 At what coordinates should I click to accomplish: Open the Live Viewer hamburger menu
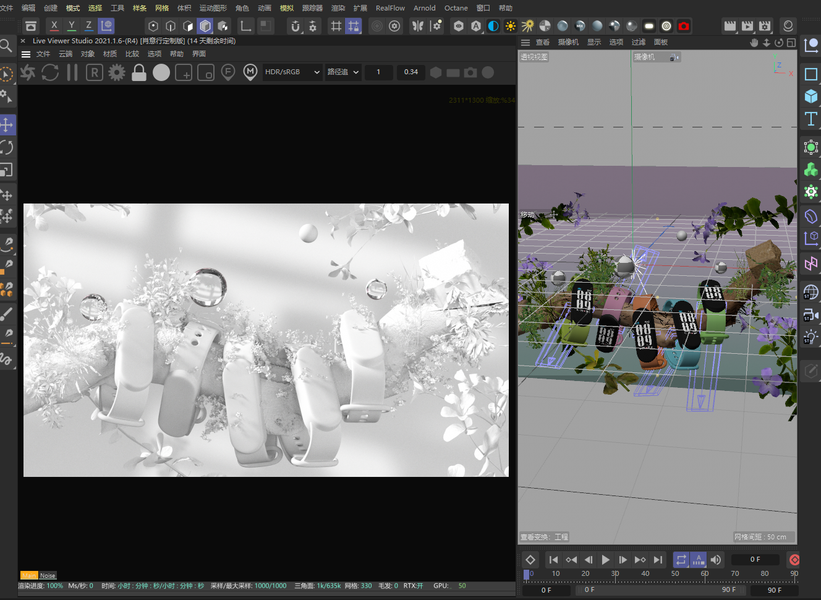26,54
